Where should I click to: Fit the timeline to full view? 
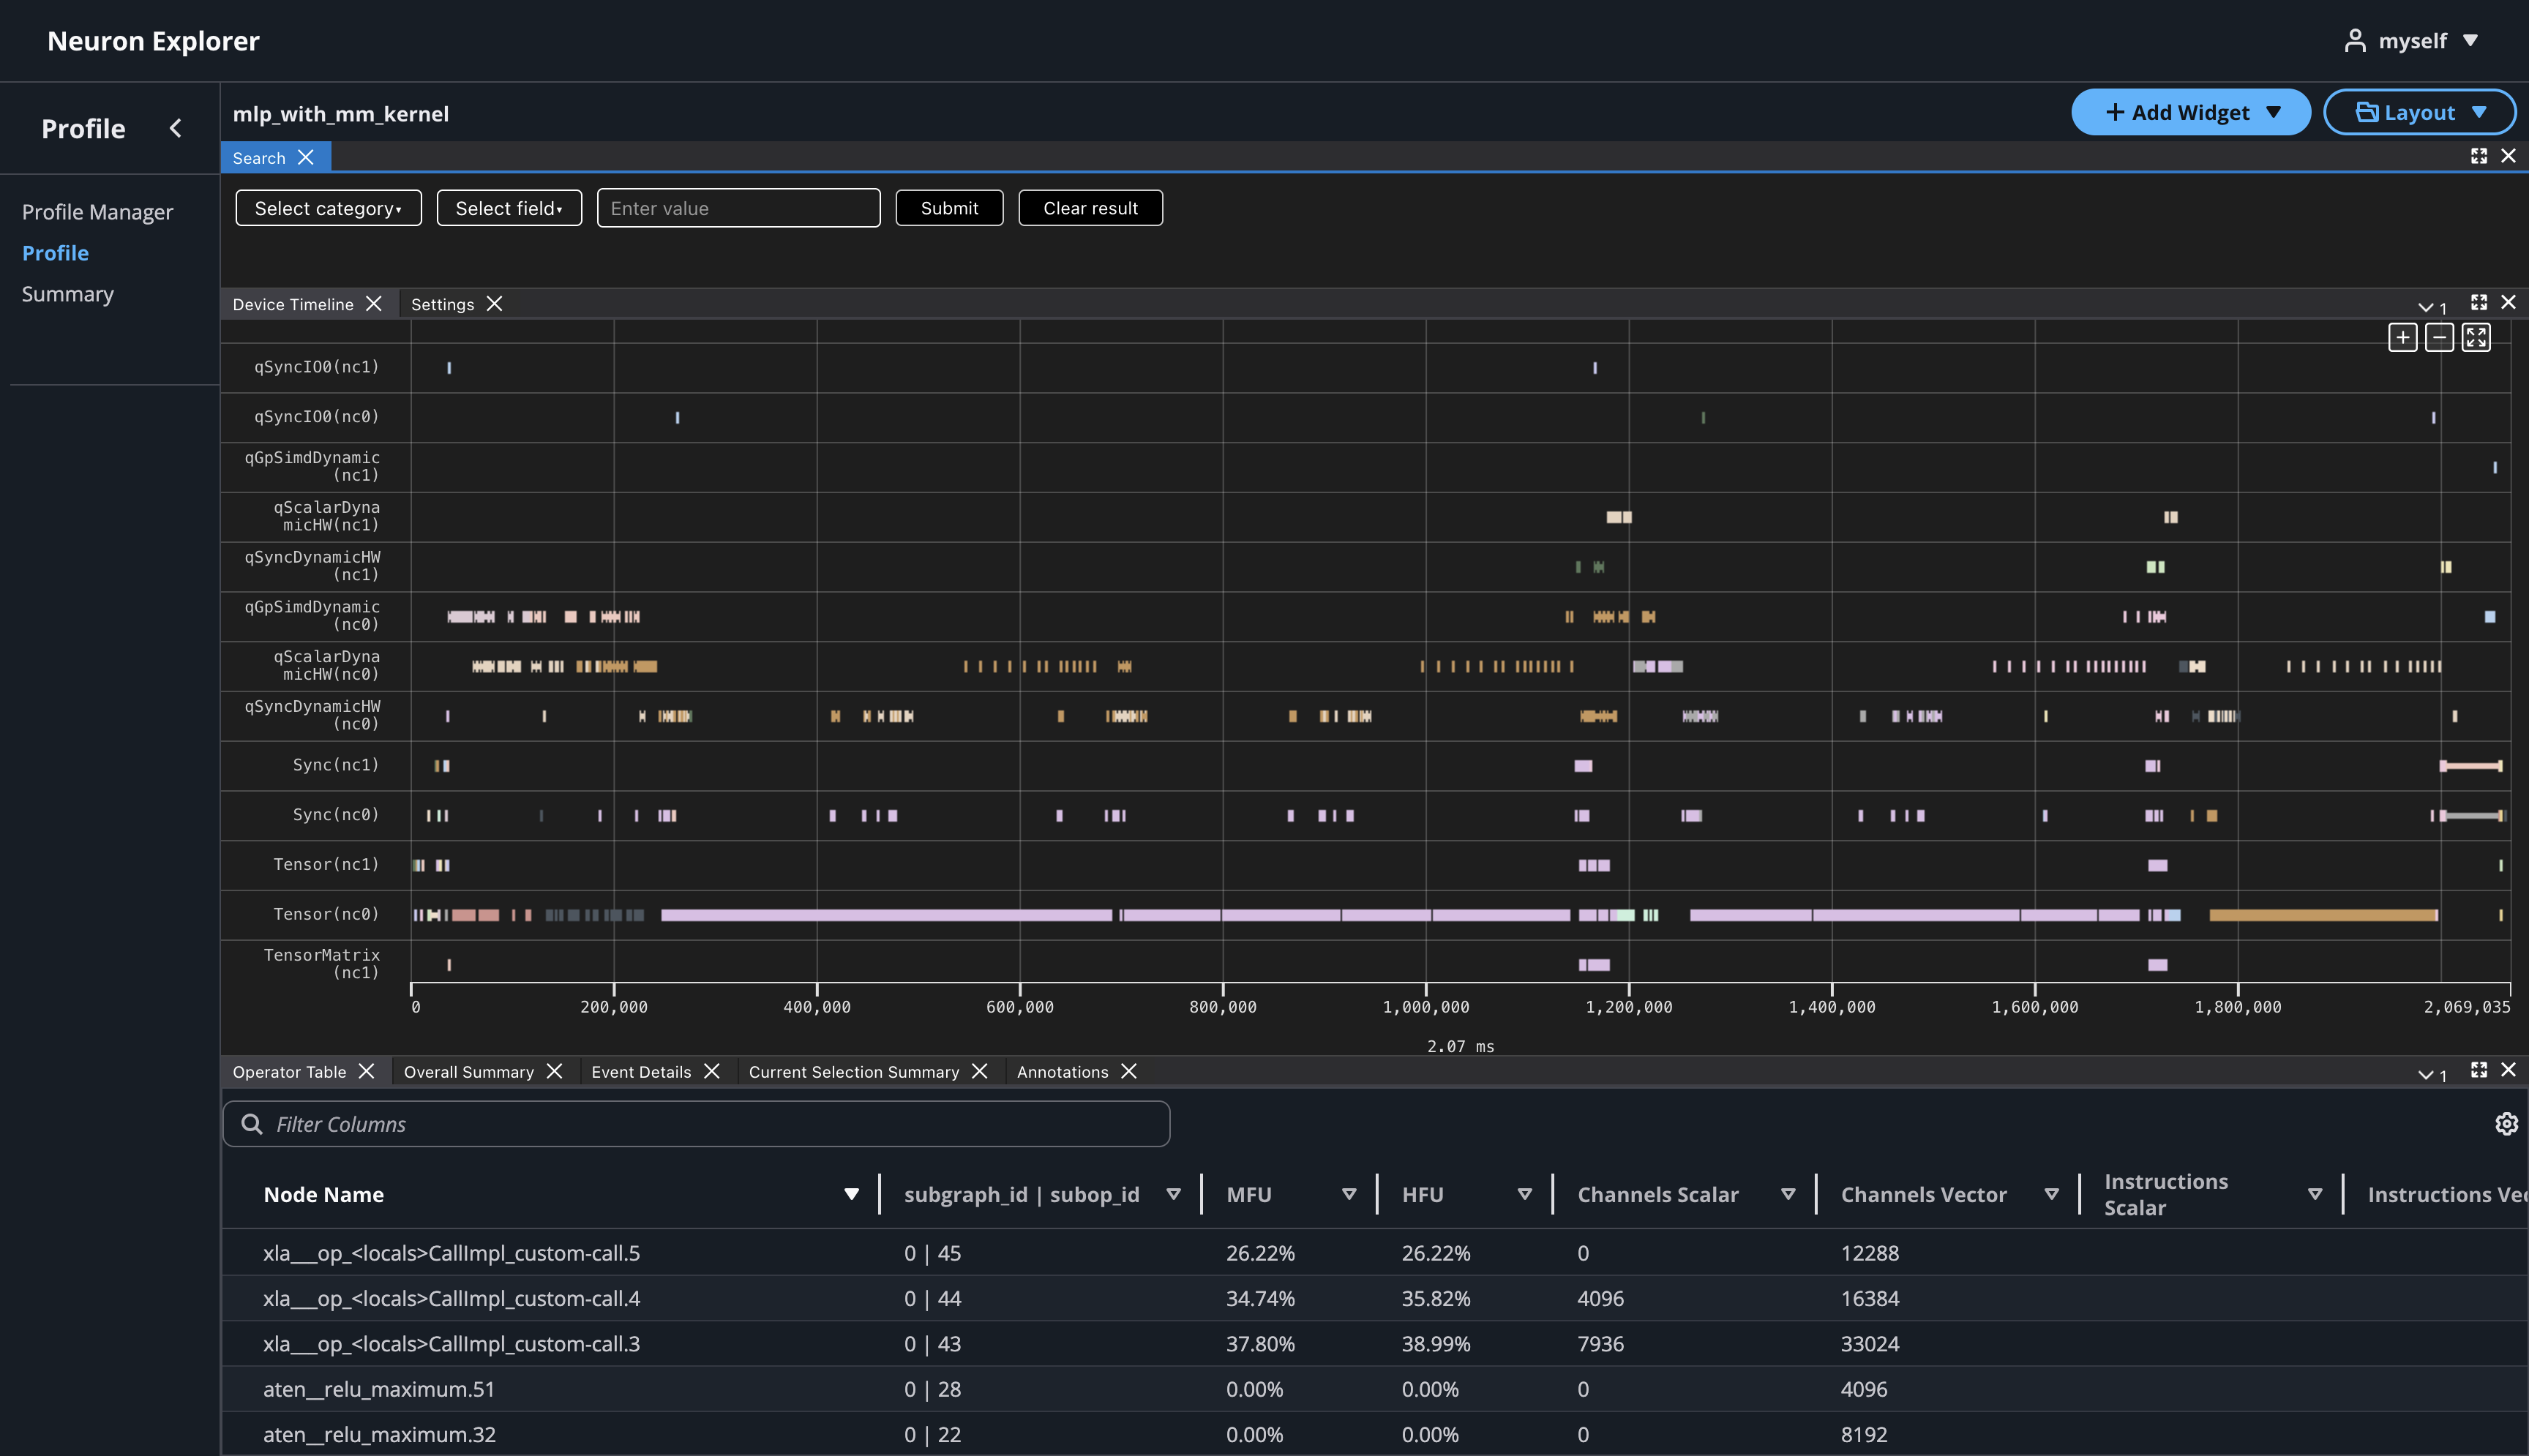click(x=2475, y=337)
